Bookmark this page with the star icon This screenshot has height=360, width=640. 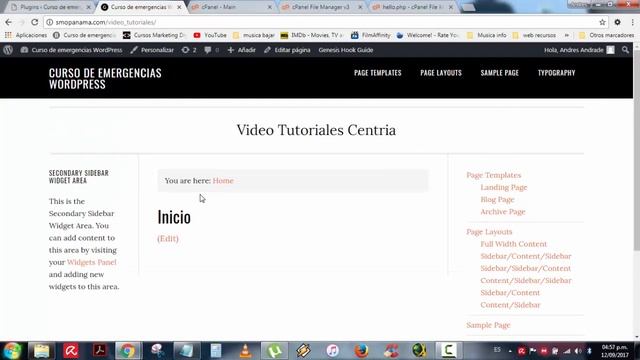click(x=602, y=22)
